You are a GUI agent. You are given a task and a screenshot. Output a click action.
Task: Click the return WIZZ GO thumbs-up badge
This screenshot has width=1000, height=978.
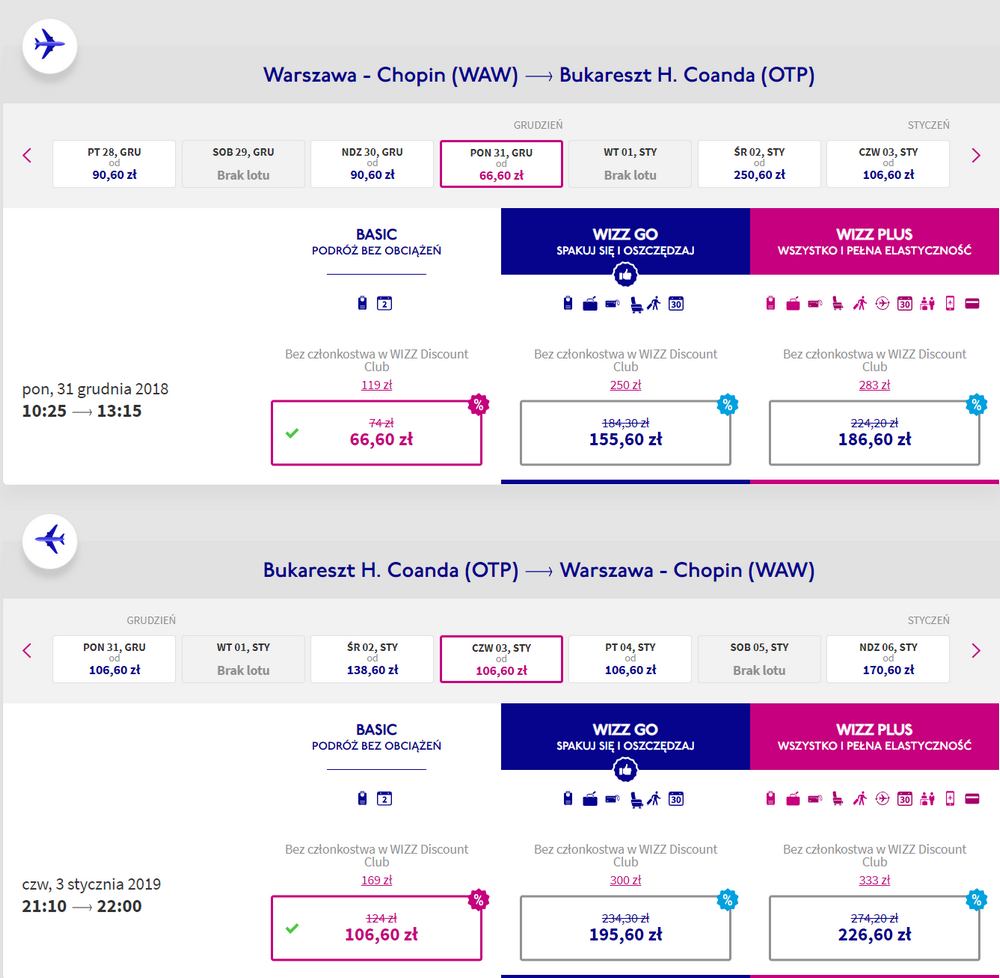625,770
